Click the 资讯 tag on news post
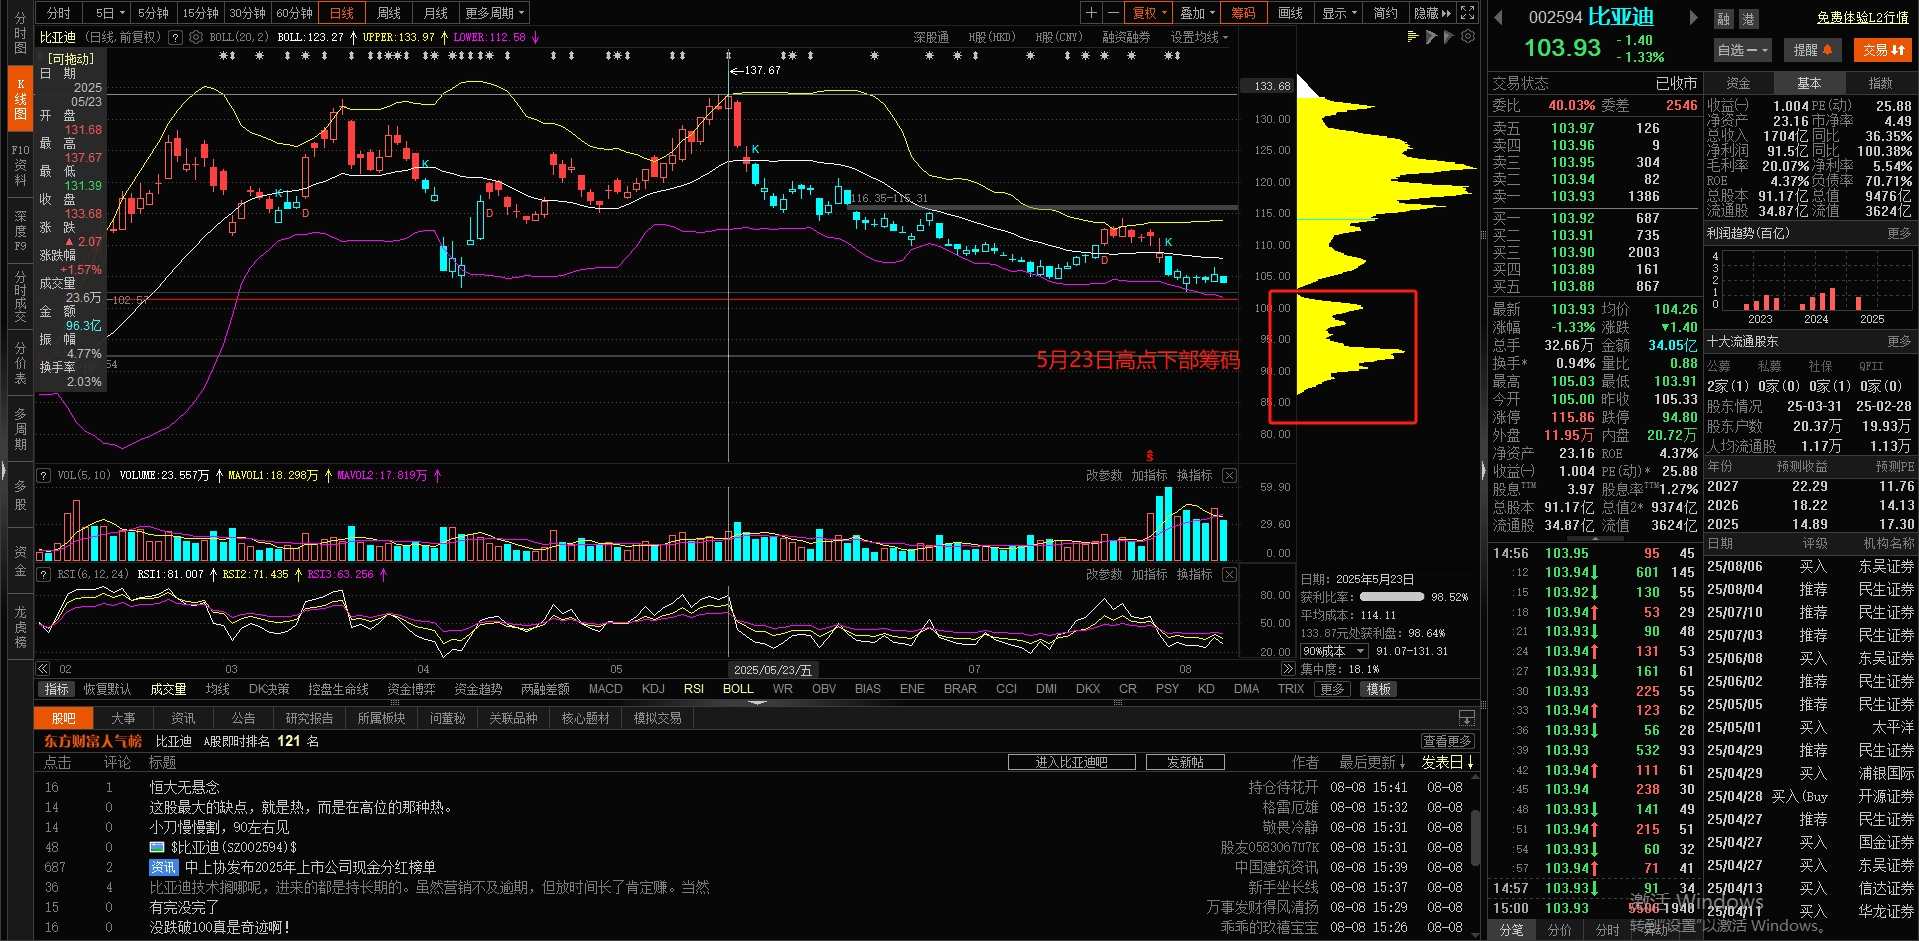Image resolution: width=1919 pixels, height=941 pixels. pos(163,867)
